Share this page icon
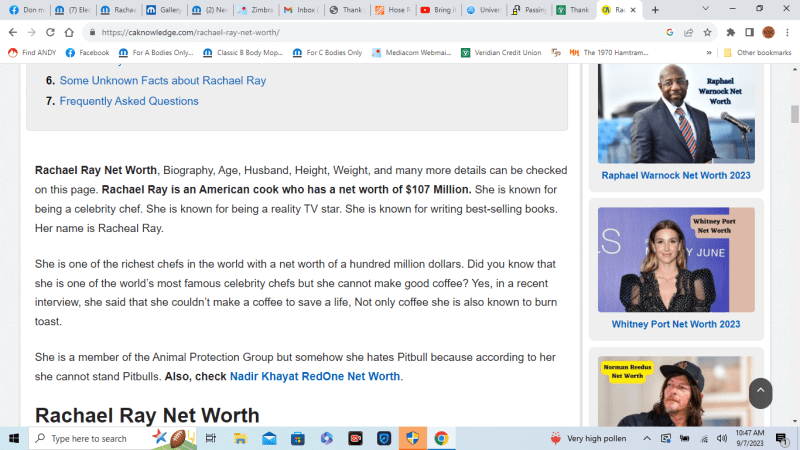 [x=688, y=32]
